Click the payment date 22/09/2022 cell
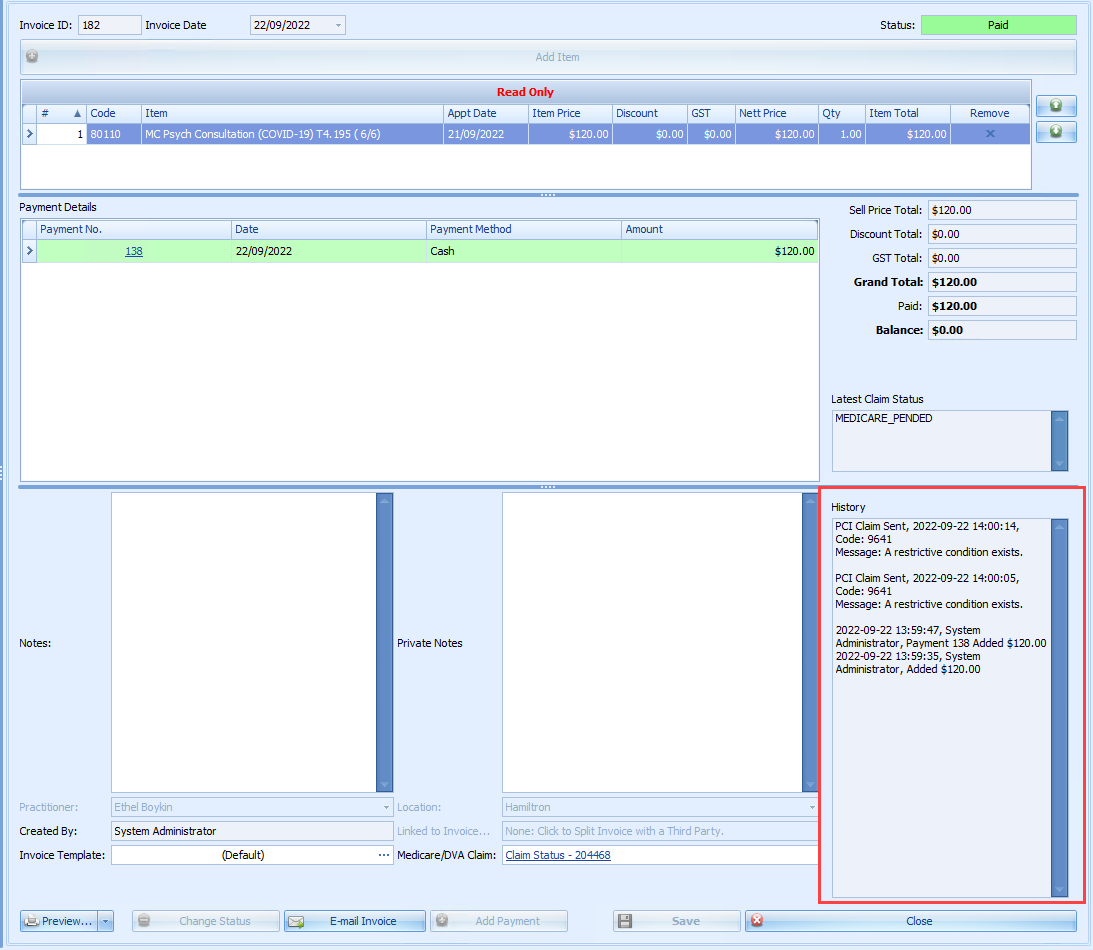Screen dimensions: 1093x950 328,251
